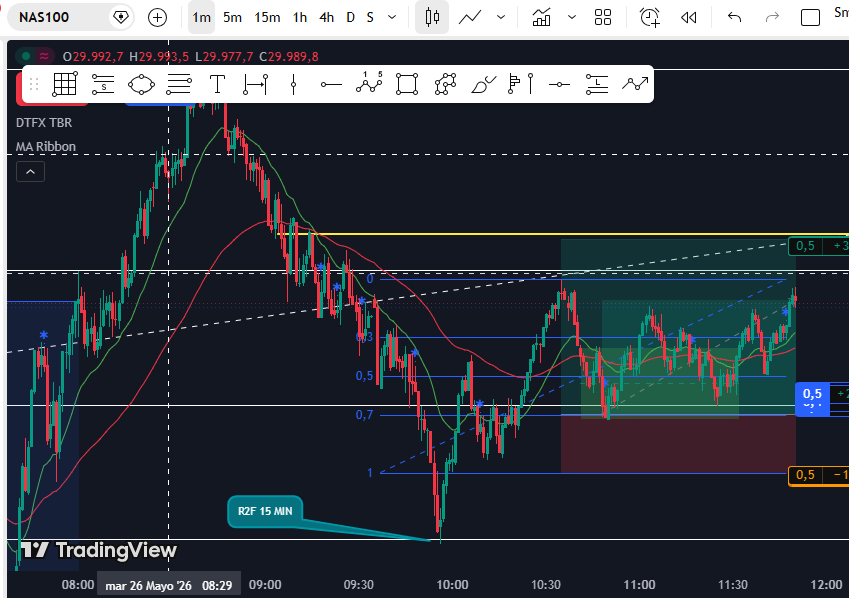This screenshot has width=849, height=598.
Task: Click the Fib 0,7 level label
Action: pos(364,415)
